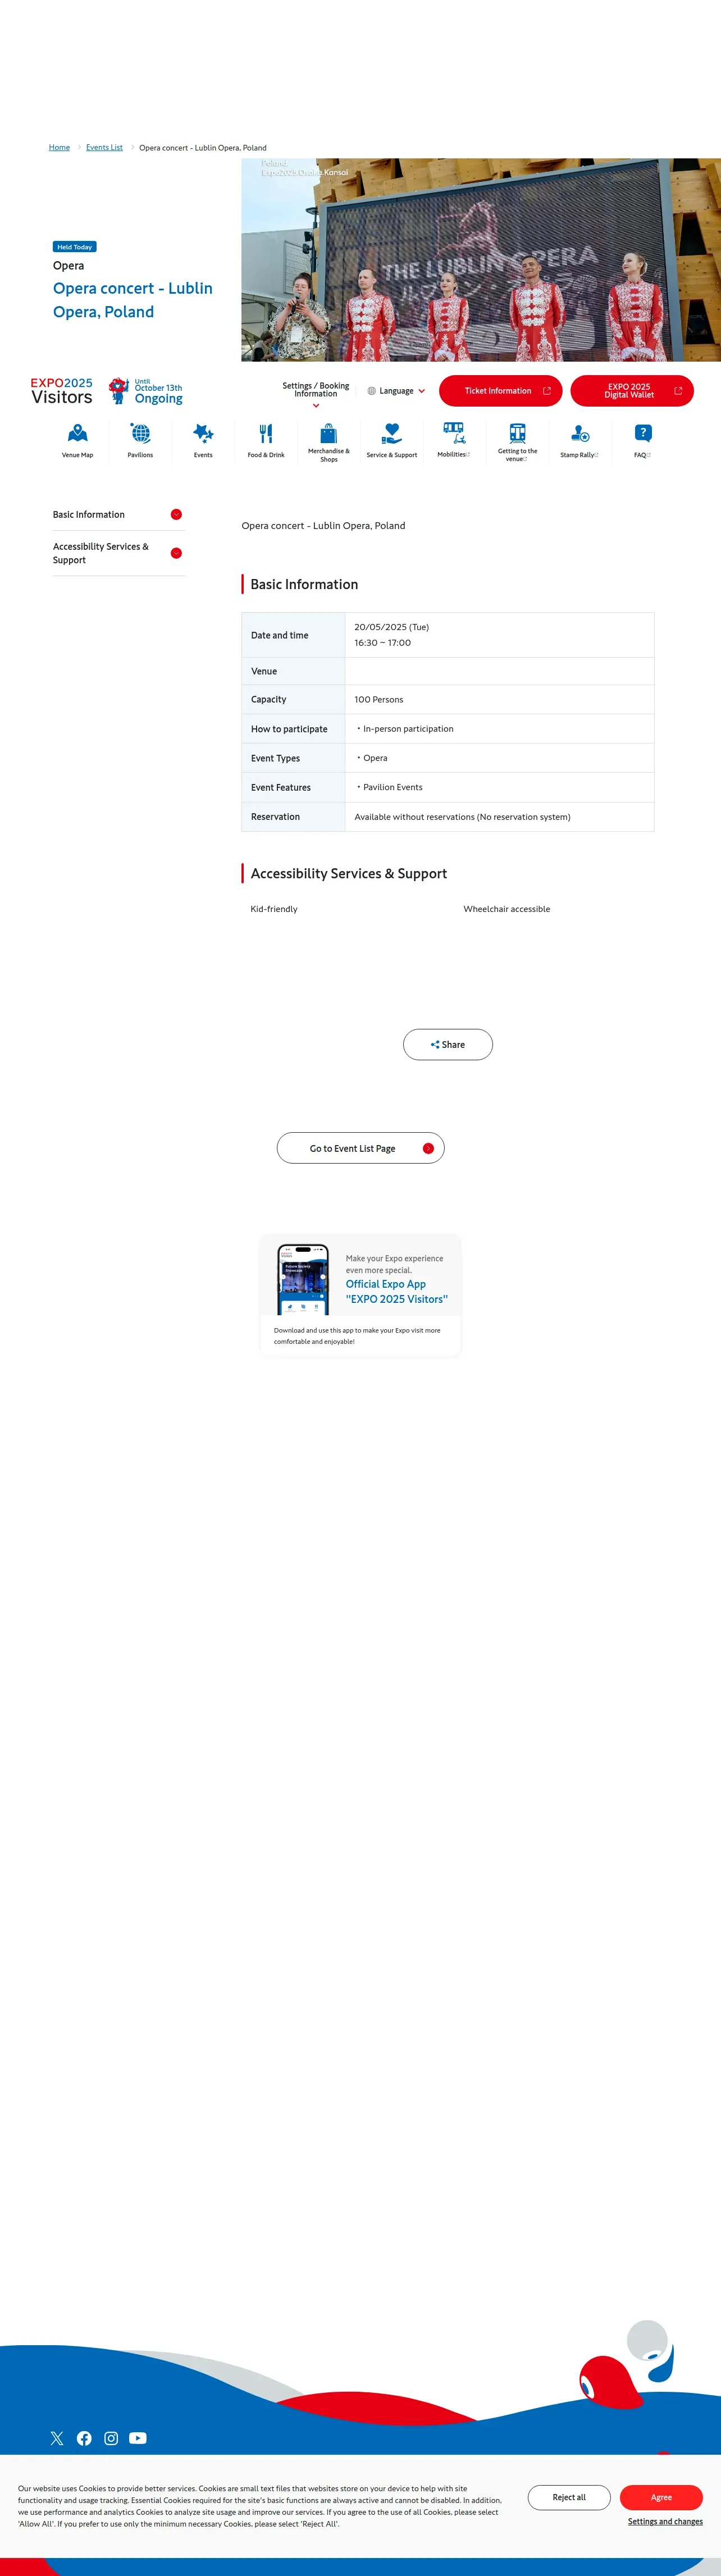Click Go to Event List Page button
Viewport: 721px width, 2576px height.
(x=361, y=1148)
